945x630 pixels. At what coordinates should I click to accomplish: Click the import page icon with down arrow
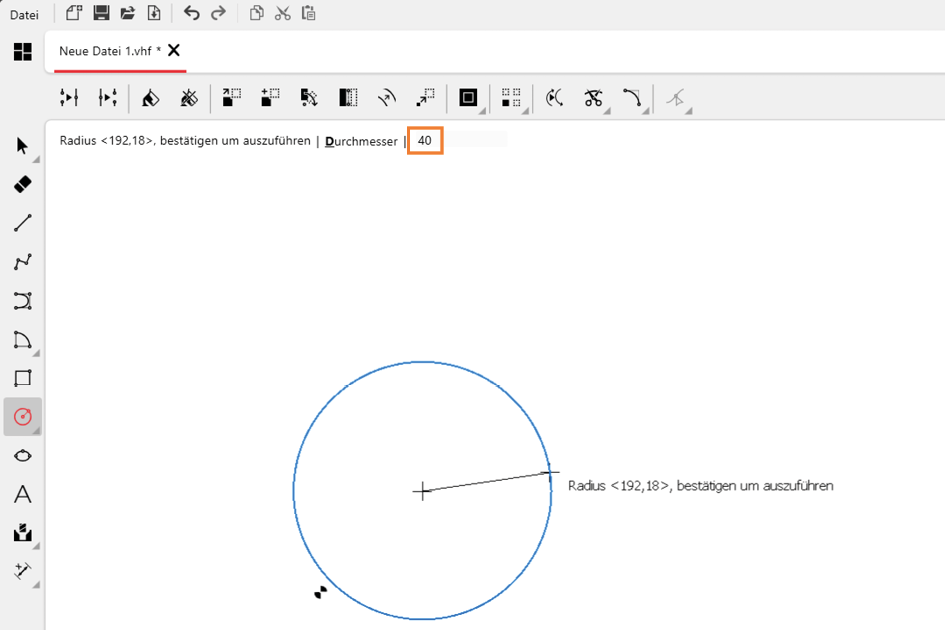(154, 13)
